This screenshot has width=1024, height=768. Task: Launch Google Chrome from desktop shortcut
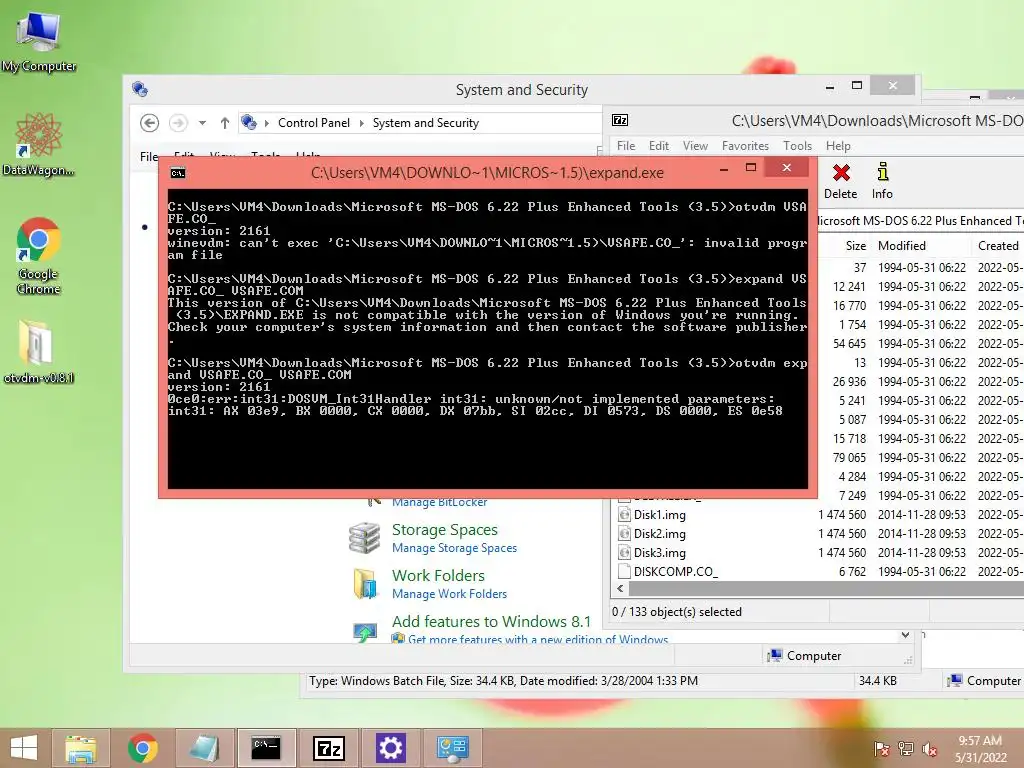[x=39, y=255]
